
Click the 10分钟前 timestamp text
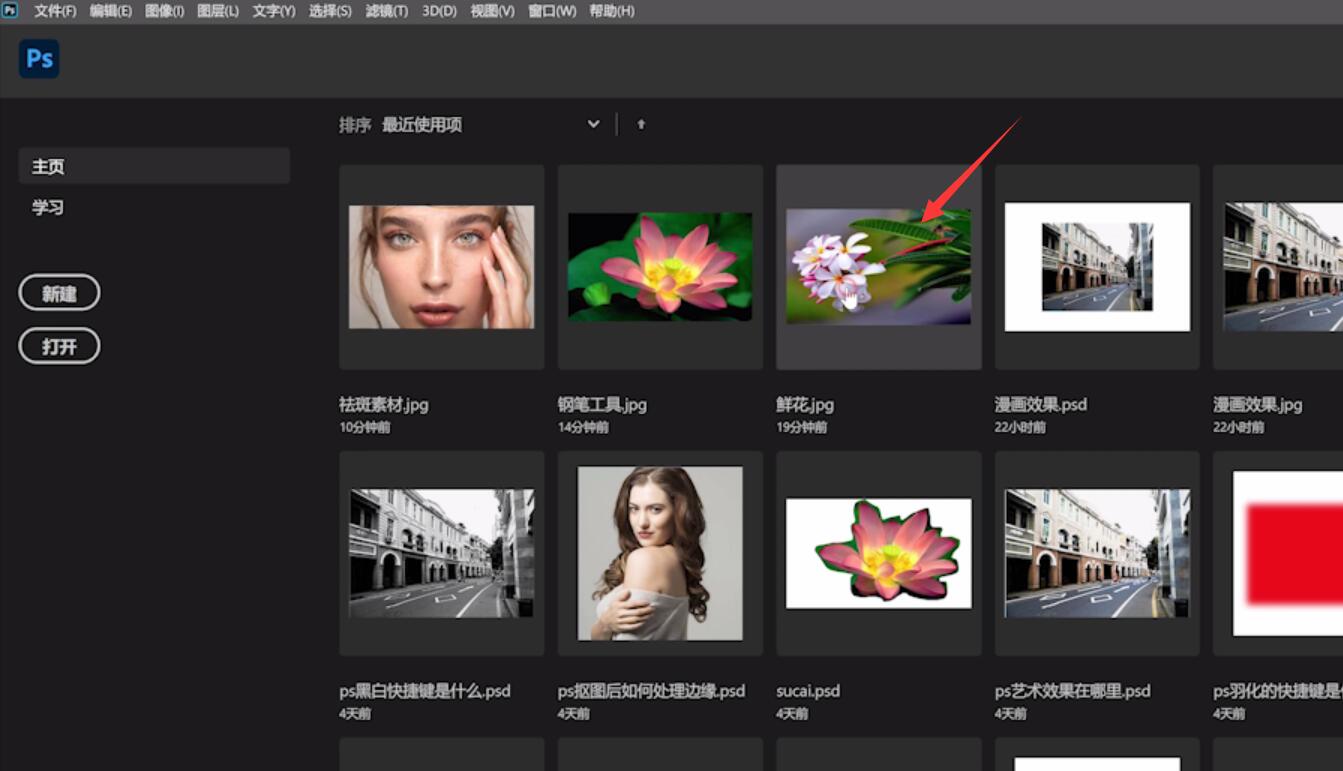(x=365, y=428)
